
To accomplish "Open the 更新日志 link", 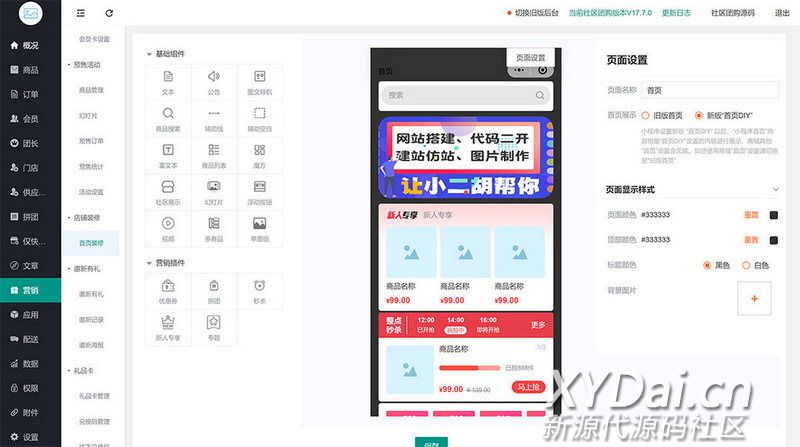I will [677, 13].
